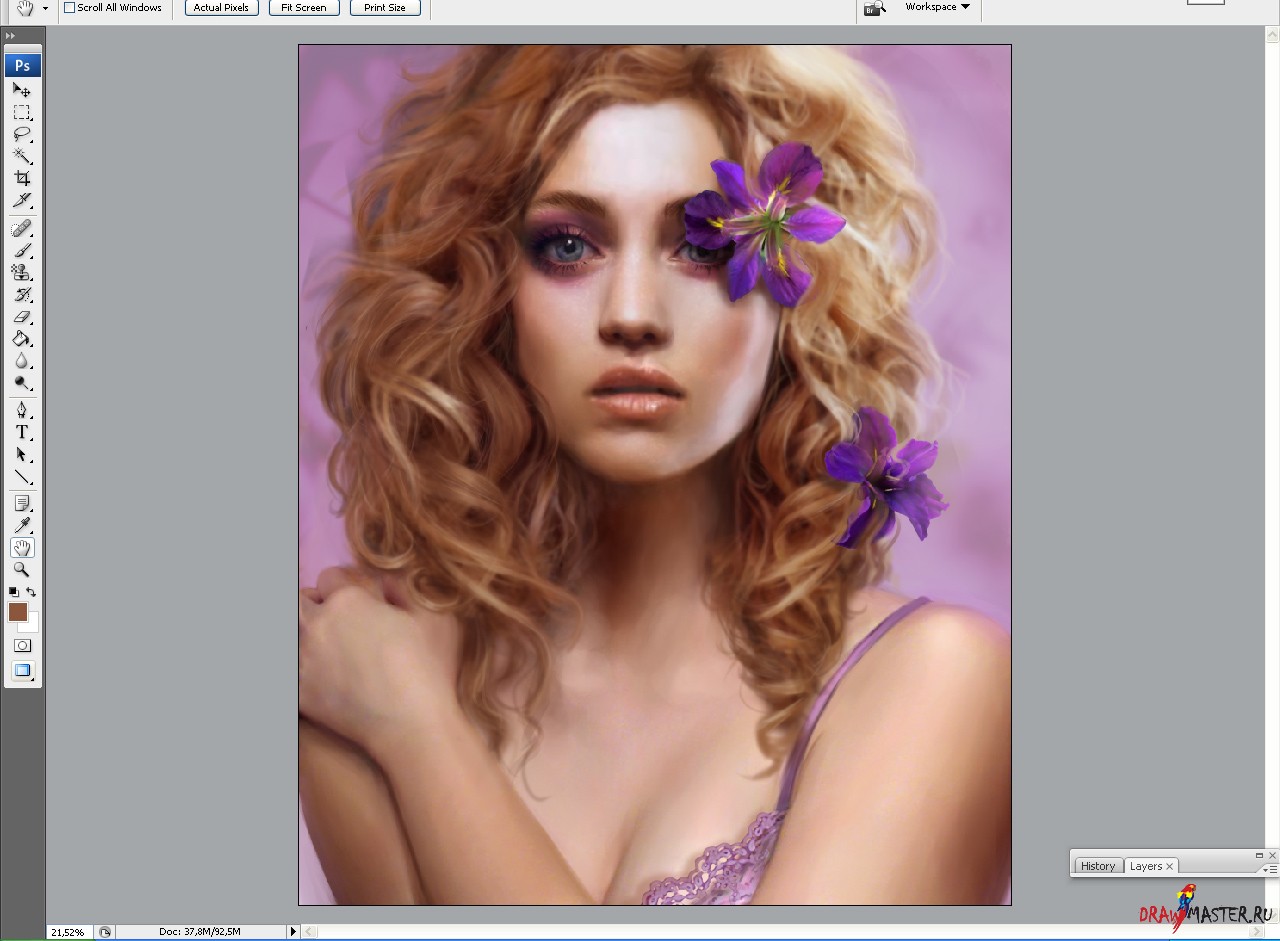Open Hand tool preset picker arrow
Viewport: 1280px width, 941px height.
click(45, 8)
